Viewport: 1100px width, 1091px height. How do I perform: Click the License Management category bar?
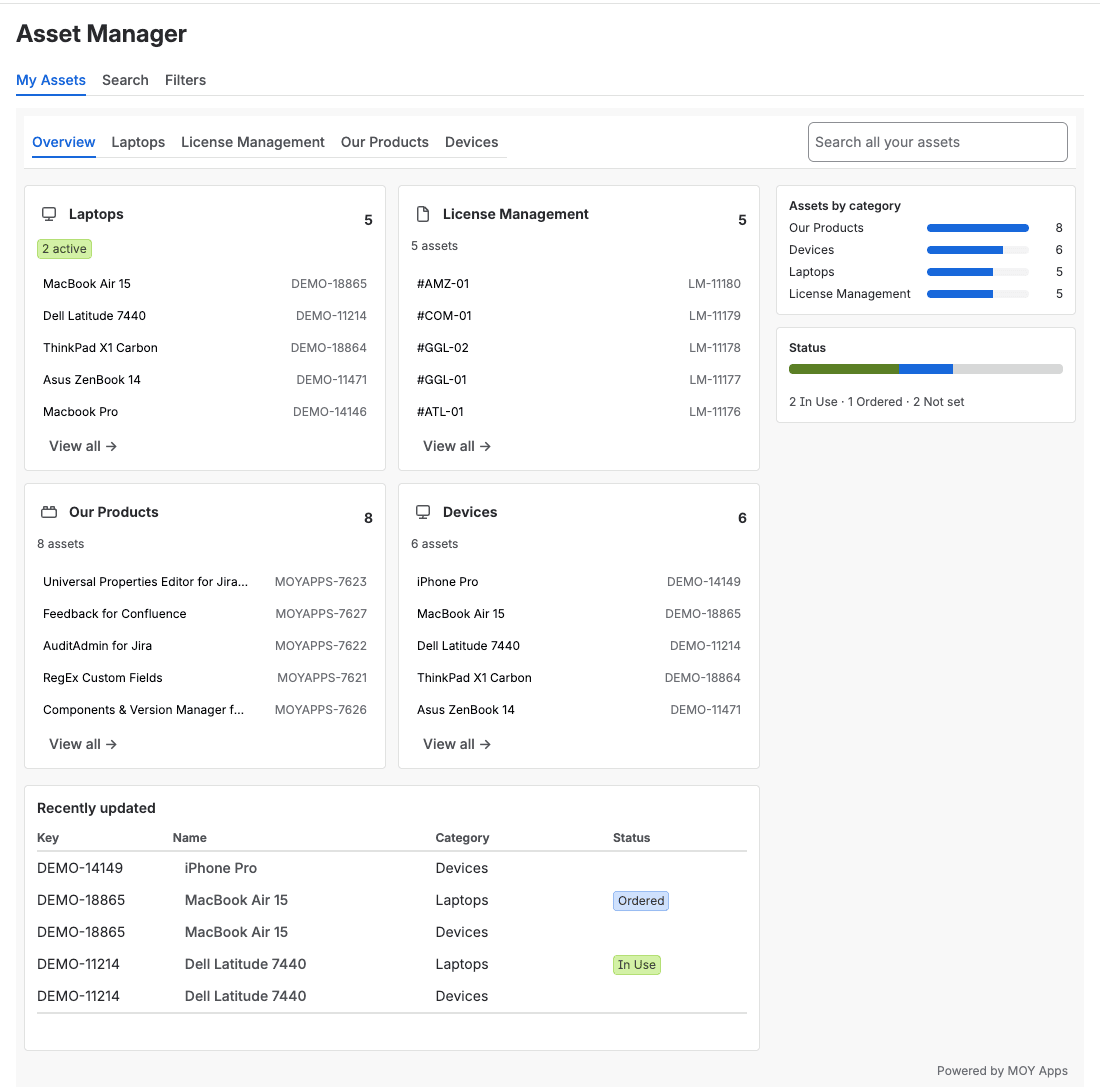pos(978,294)
